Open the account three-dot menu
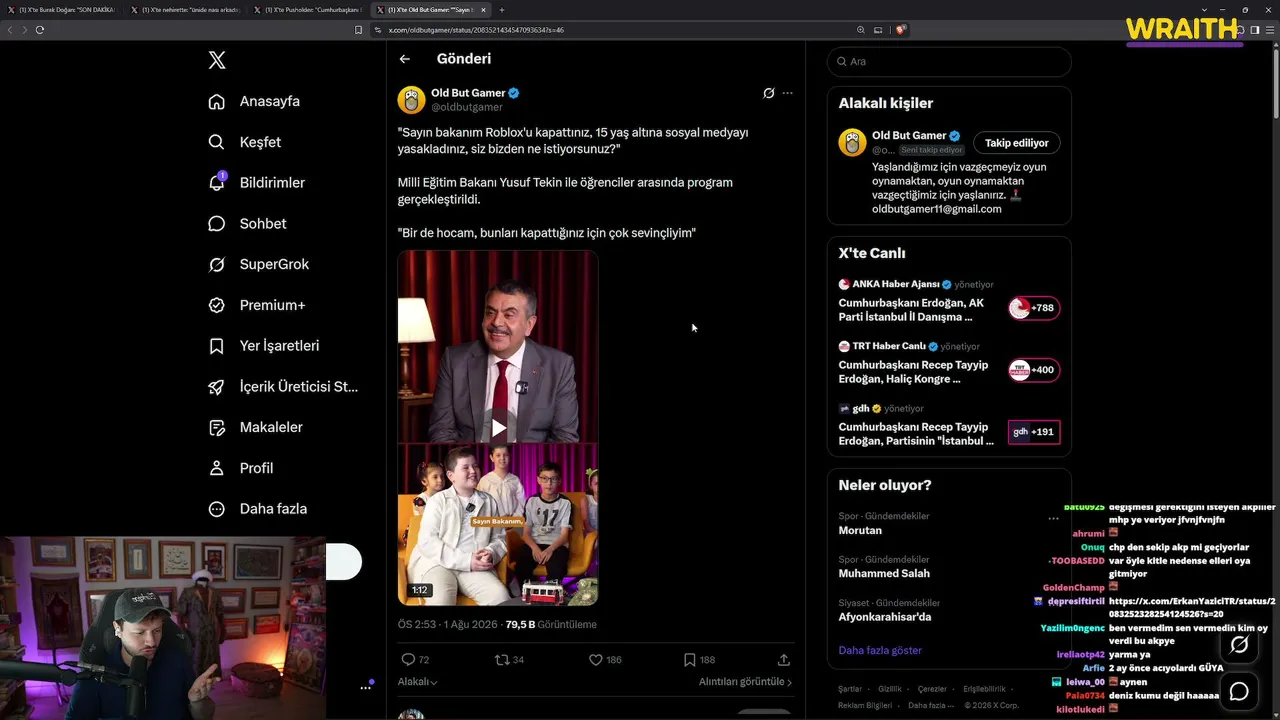The image size is (1280, 720). point(366,687)
